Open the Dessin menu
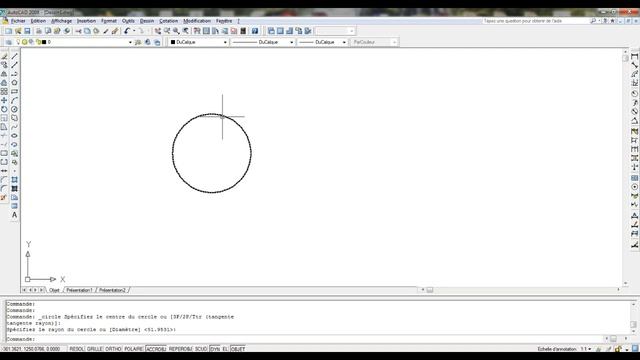The image size is (640, 360). pyautogui.click(x=147, y=21)
